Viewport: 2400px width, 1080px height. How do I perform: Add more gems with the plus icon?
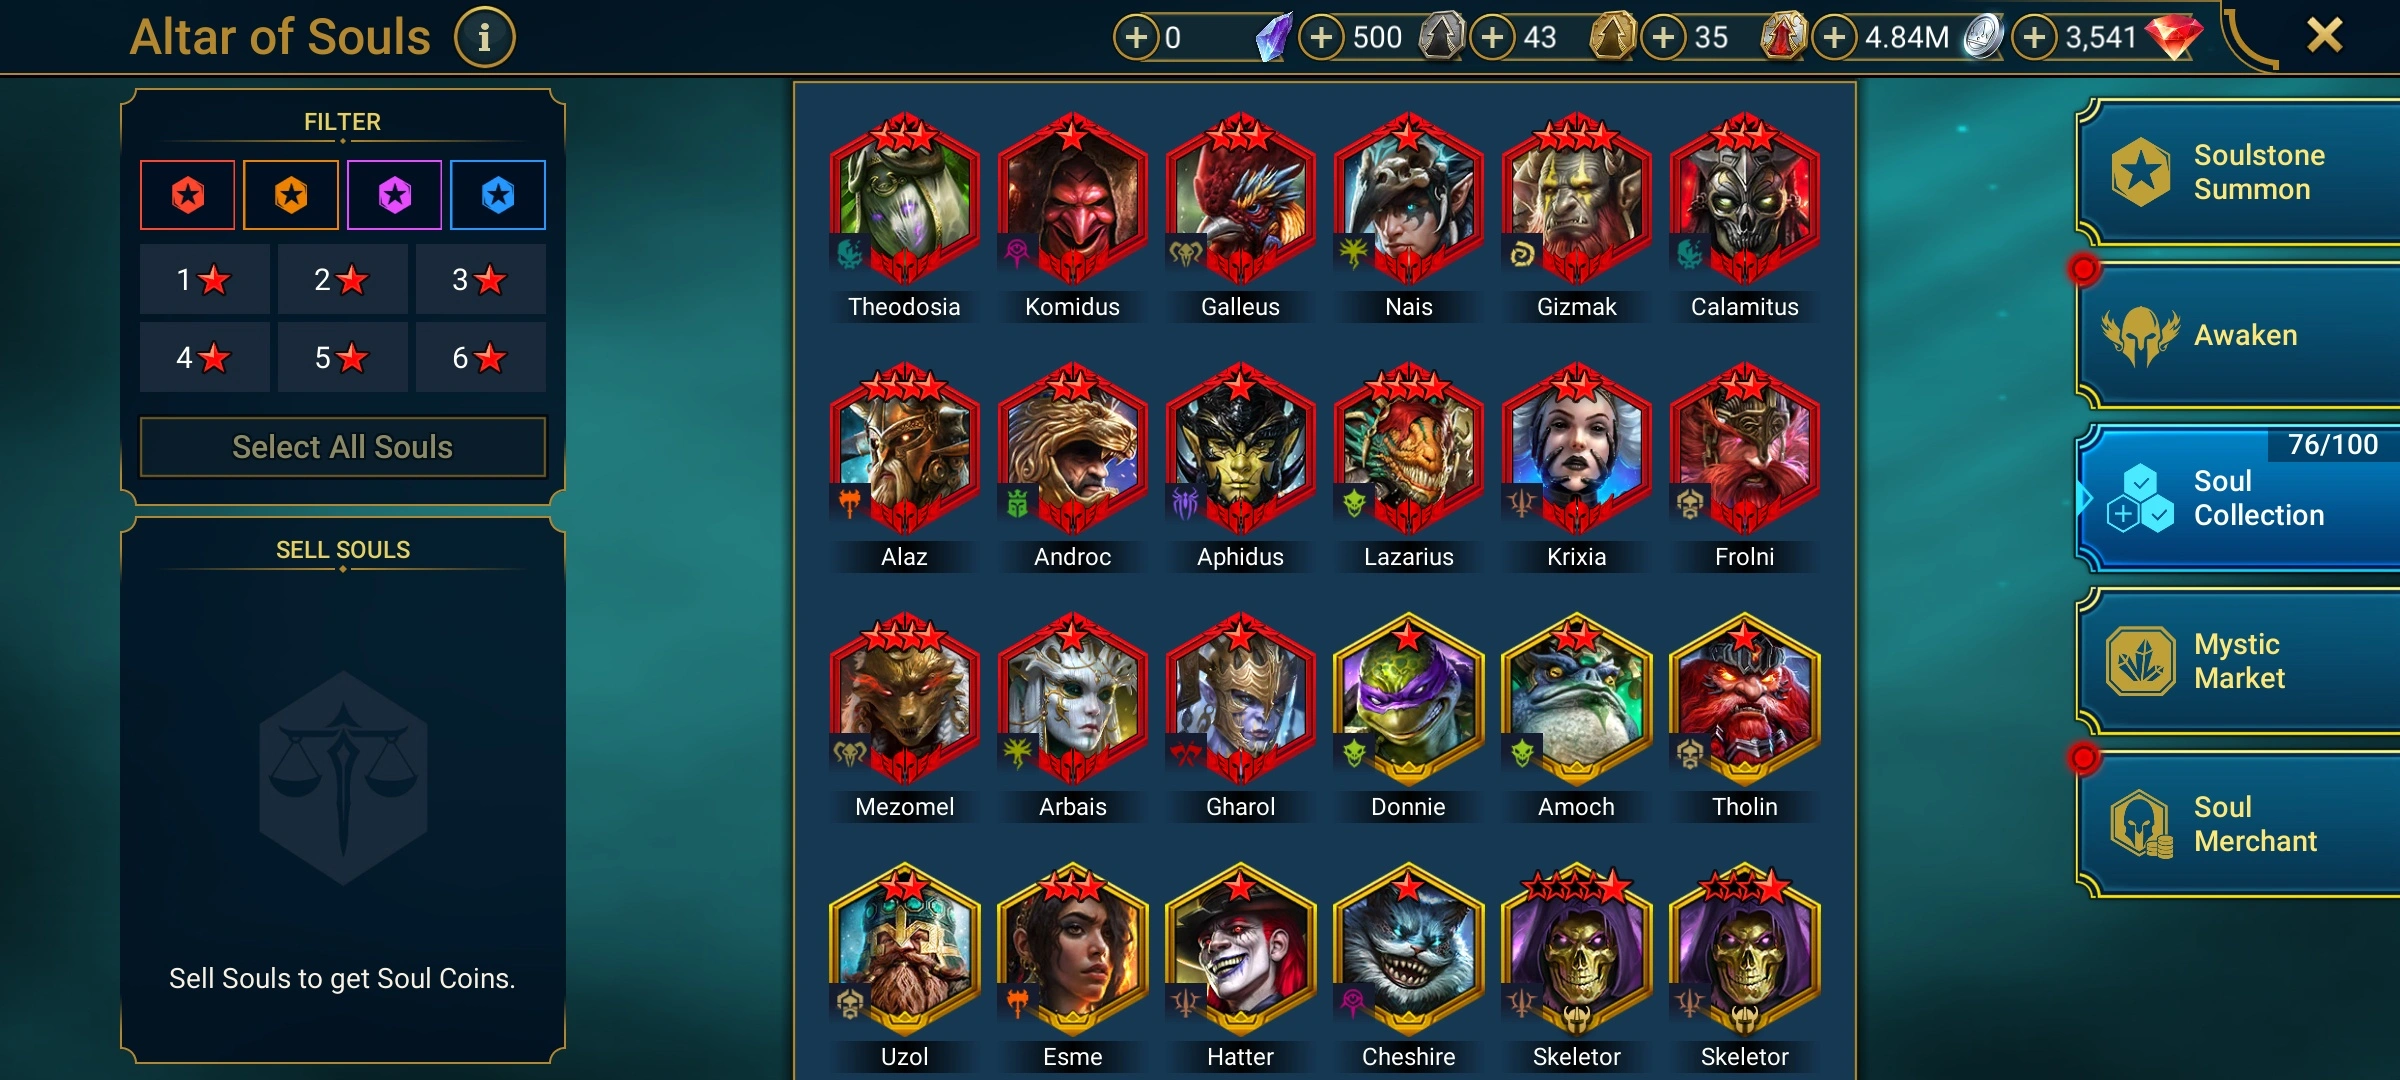pos(2035,38)
